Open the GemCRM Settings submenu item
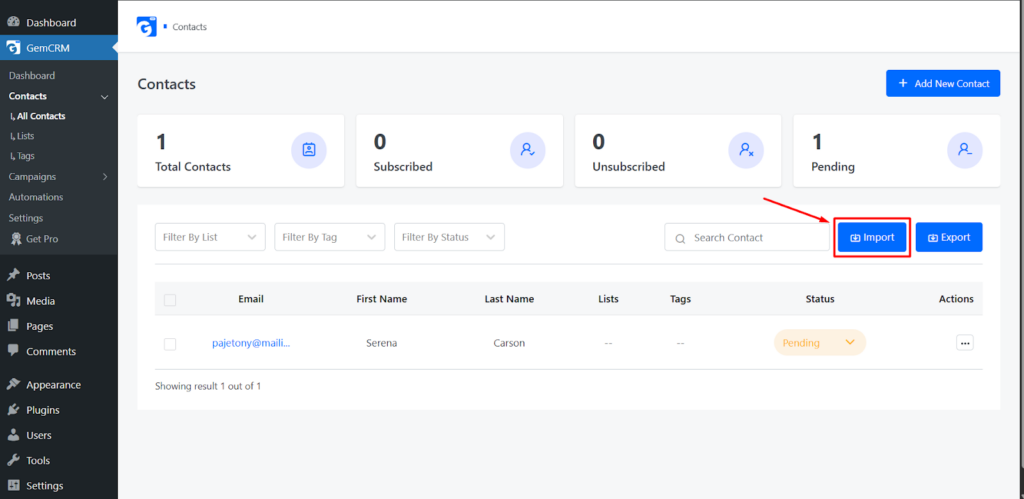Screen dimensions: 1024x499 coord(25,217)
